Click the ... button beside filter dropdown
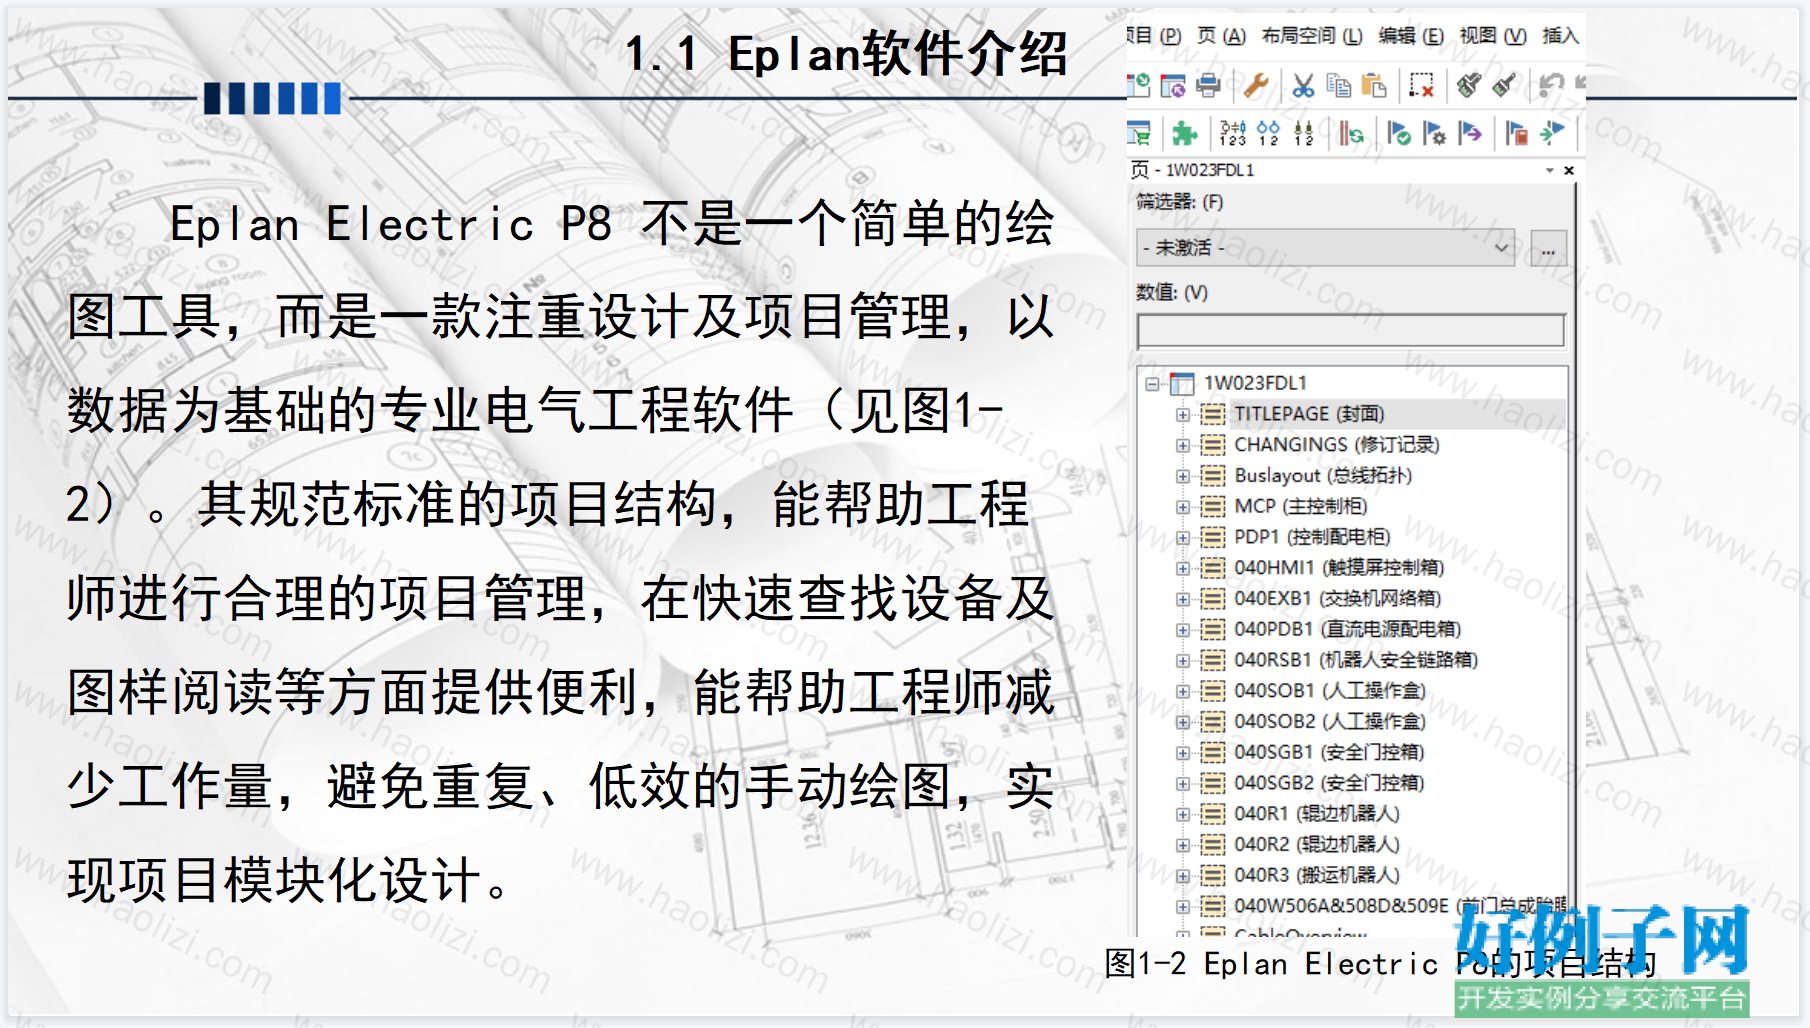 point(1548,248)
